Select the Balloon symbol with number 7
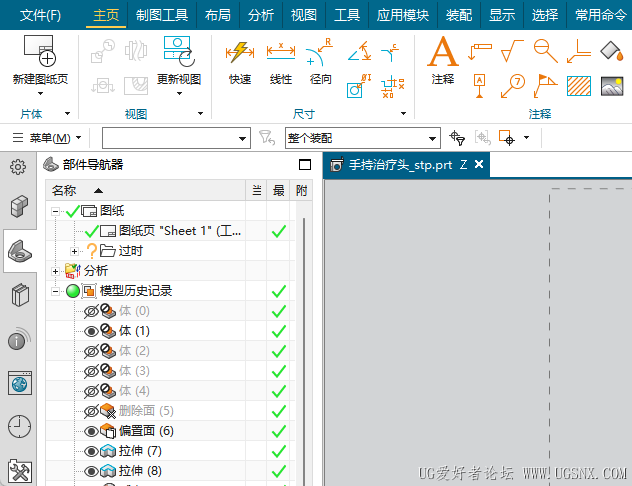 coord(513,86)
